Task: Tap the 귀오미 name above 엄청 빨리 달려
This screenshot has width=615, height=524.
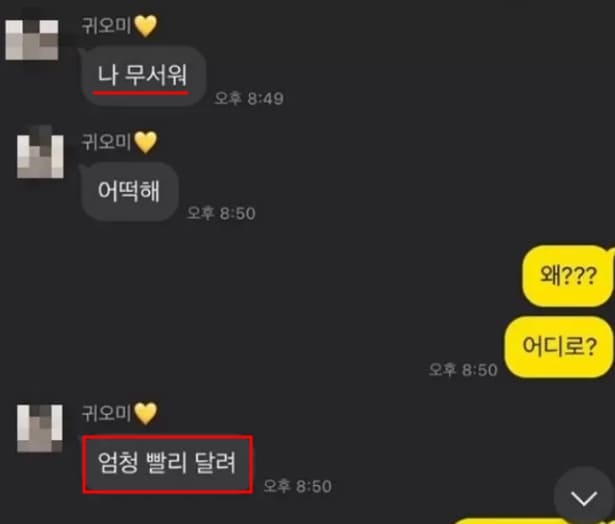Action: click(106, 413)
